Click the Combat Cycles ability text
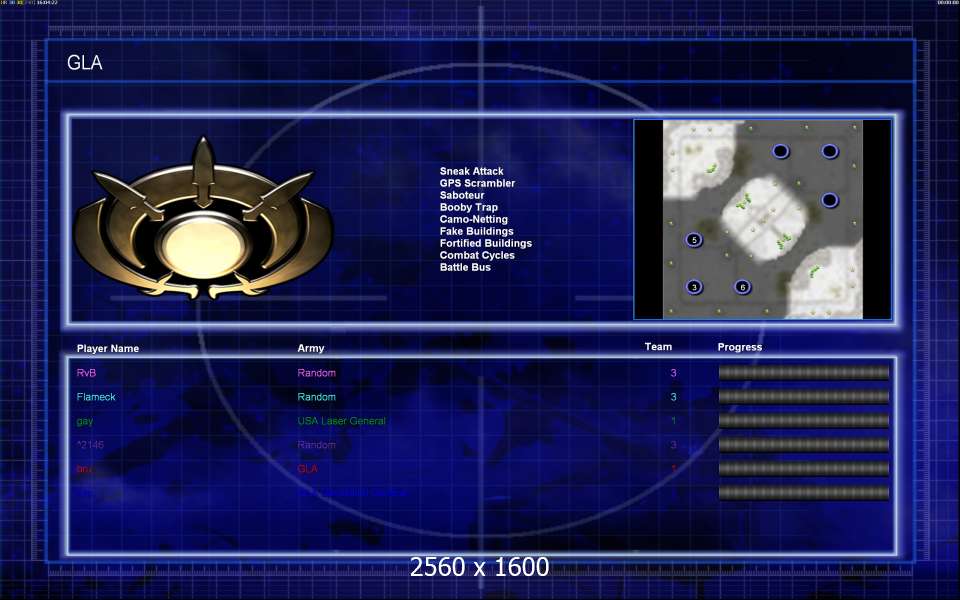Image resolution: width=960 pixels, height=600 pixels. [x=477, y=255]
